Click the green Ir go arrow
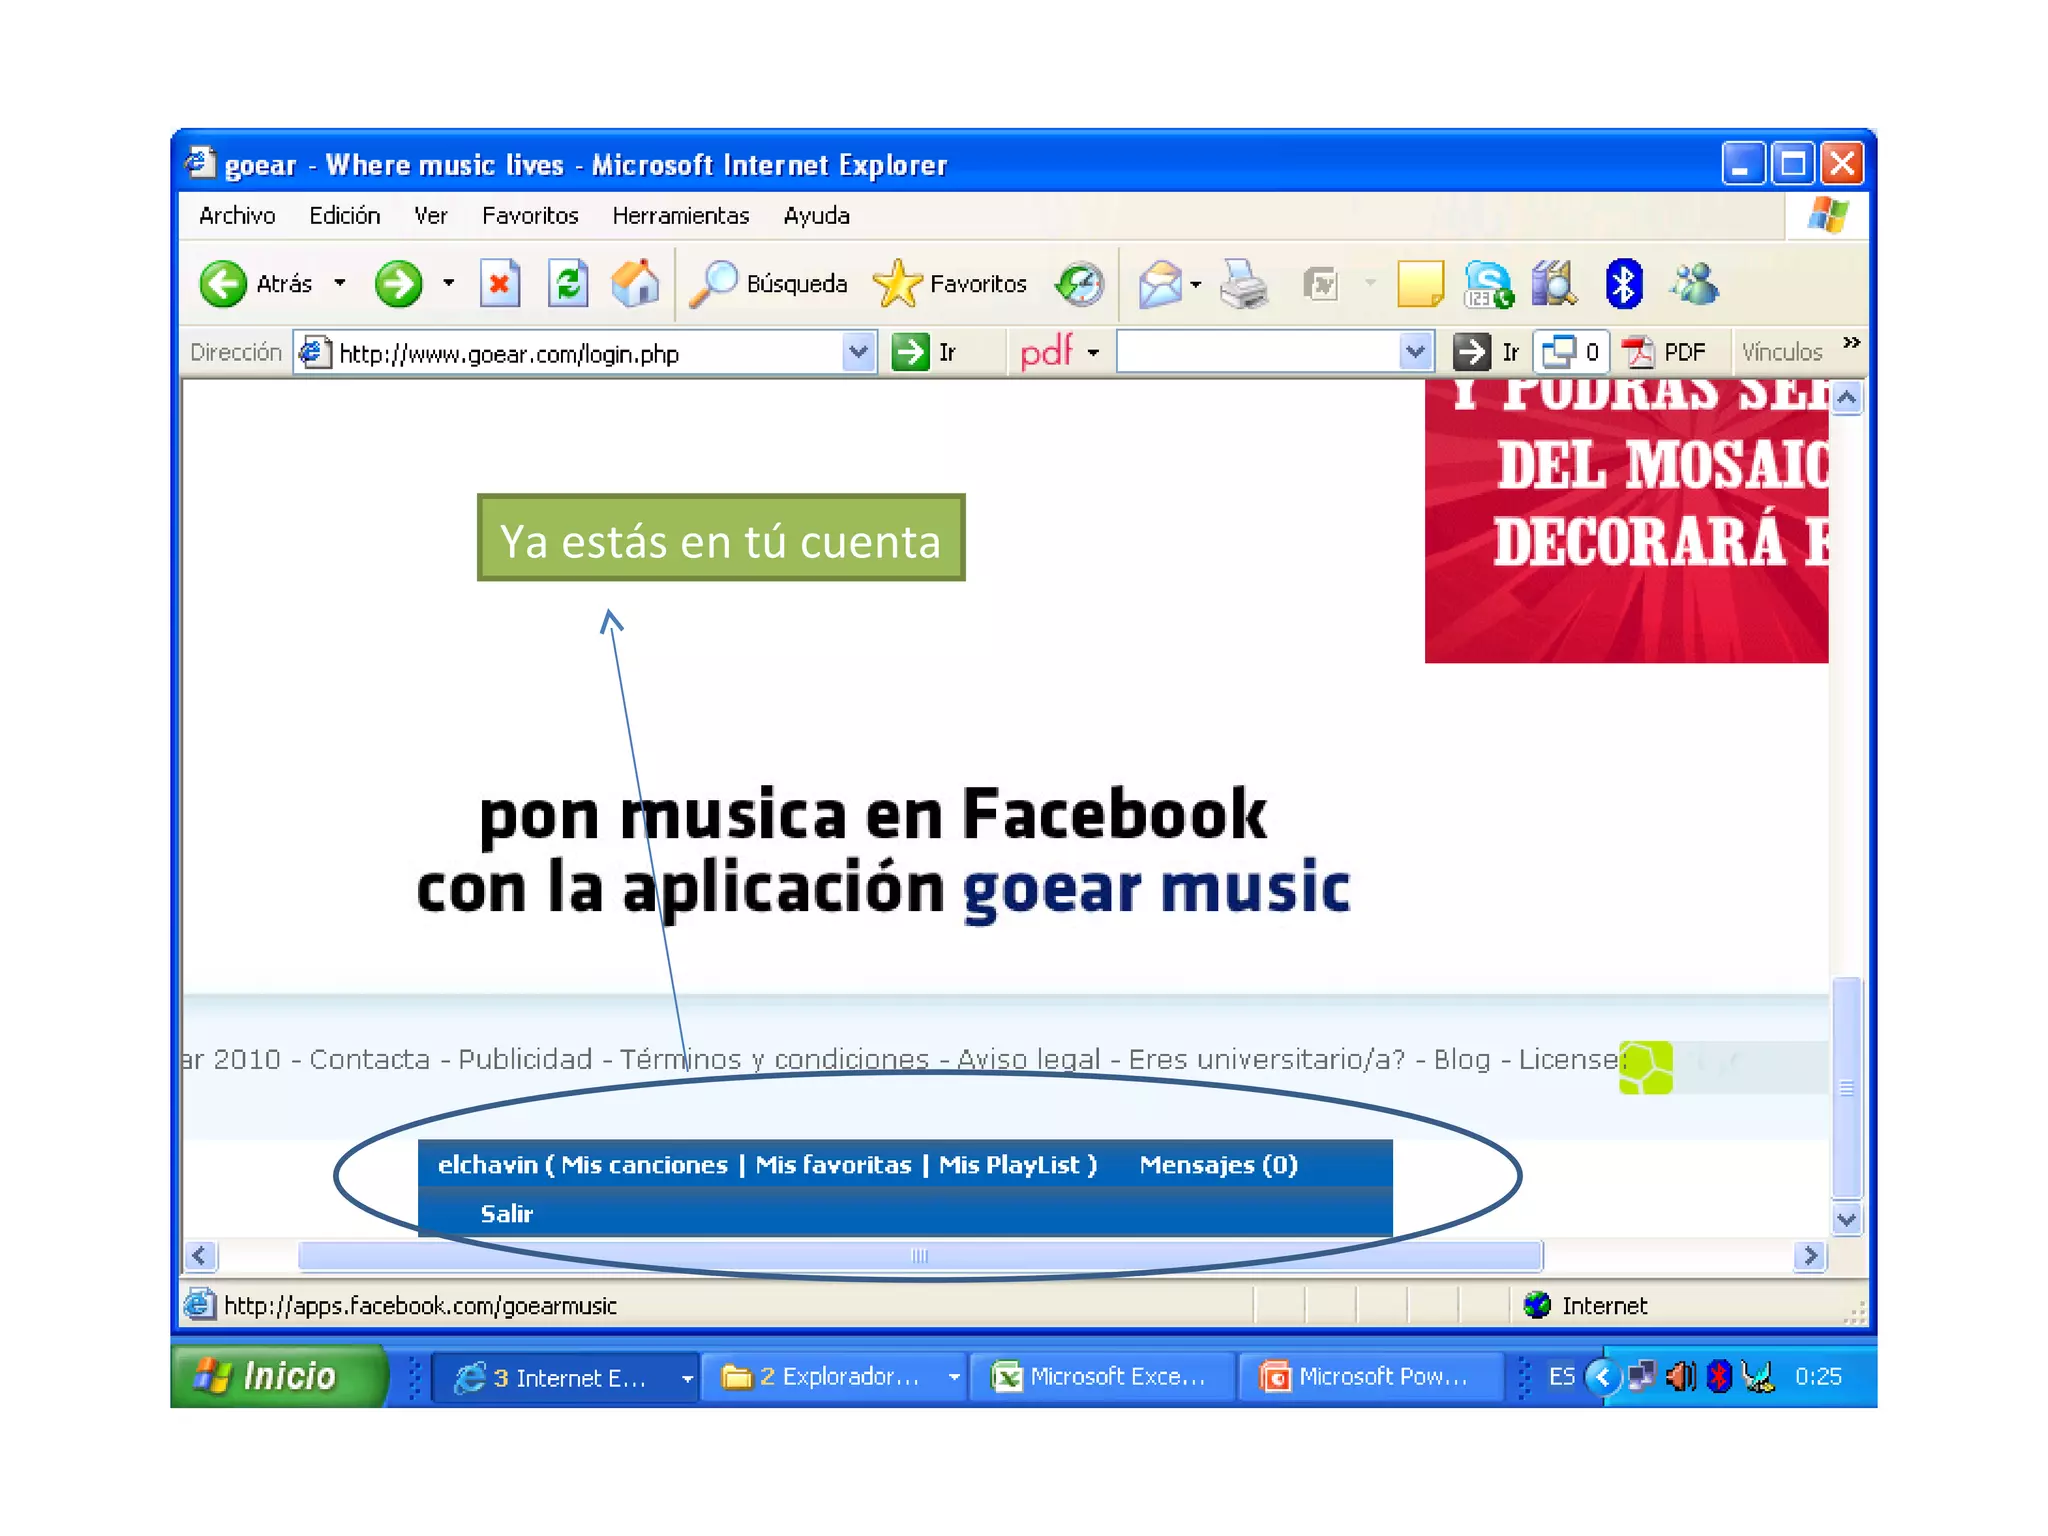The height and width of the screenshot is (1536, 2048). [910, 352]
